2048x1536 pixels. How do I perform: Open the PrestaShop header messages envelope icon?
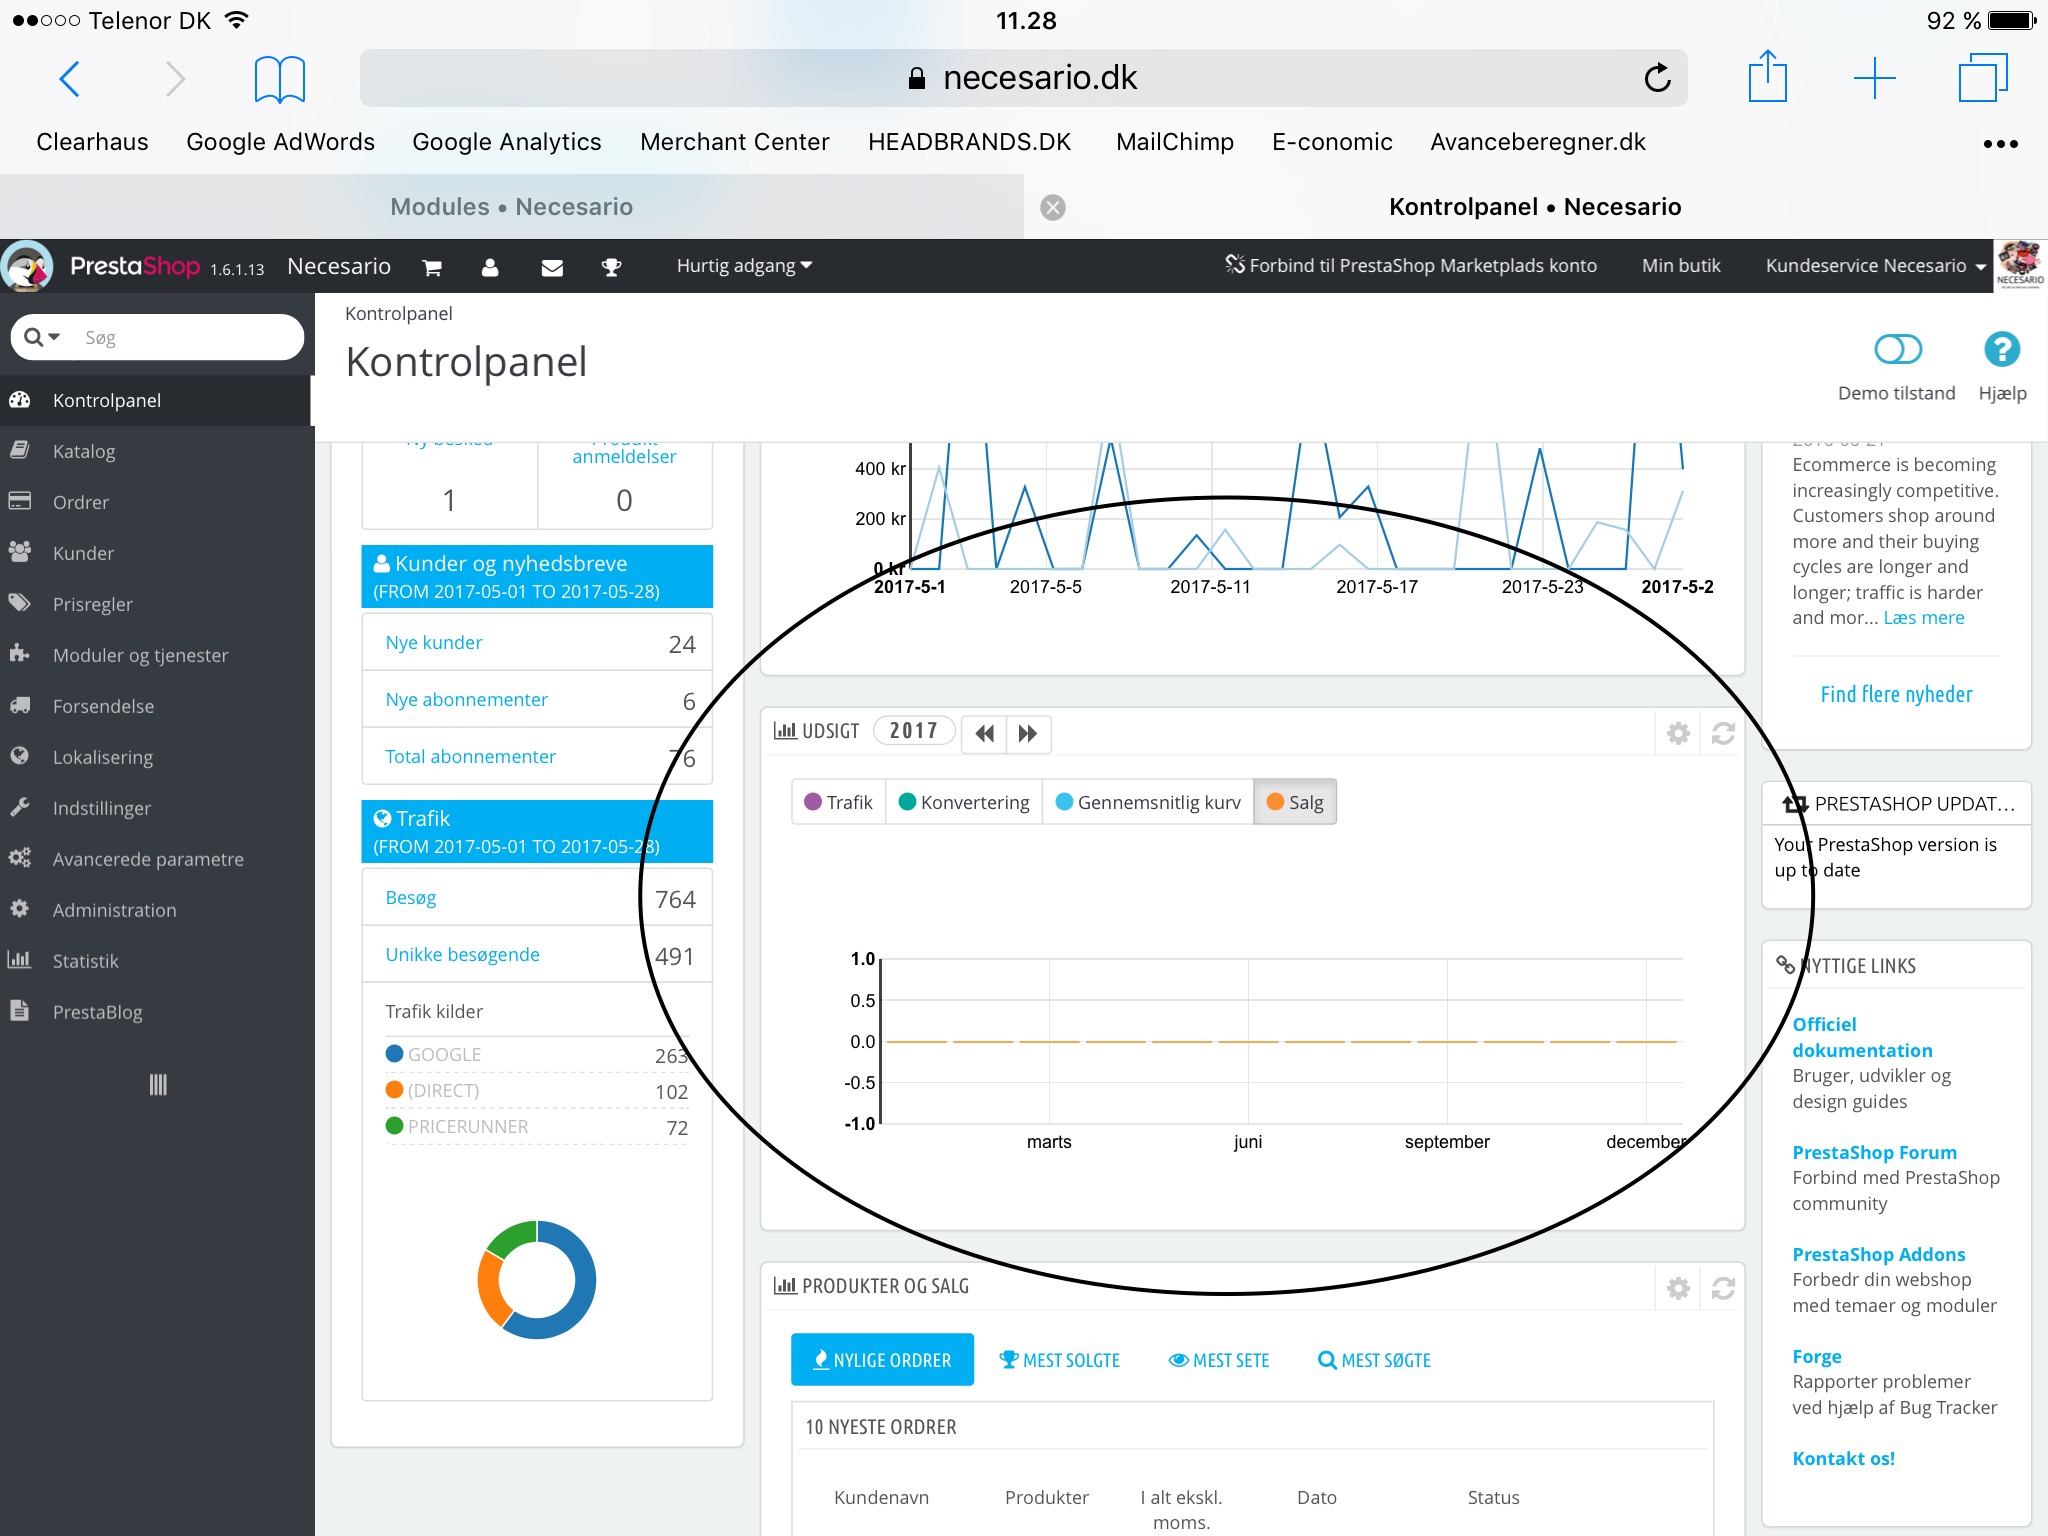(552, 267)
